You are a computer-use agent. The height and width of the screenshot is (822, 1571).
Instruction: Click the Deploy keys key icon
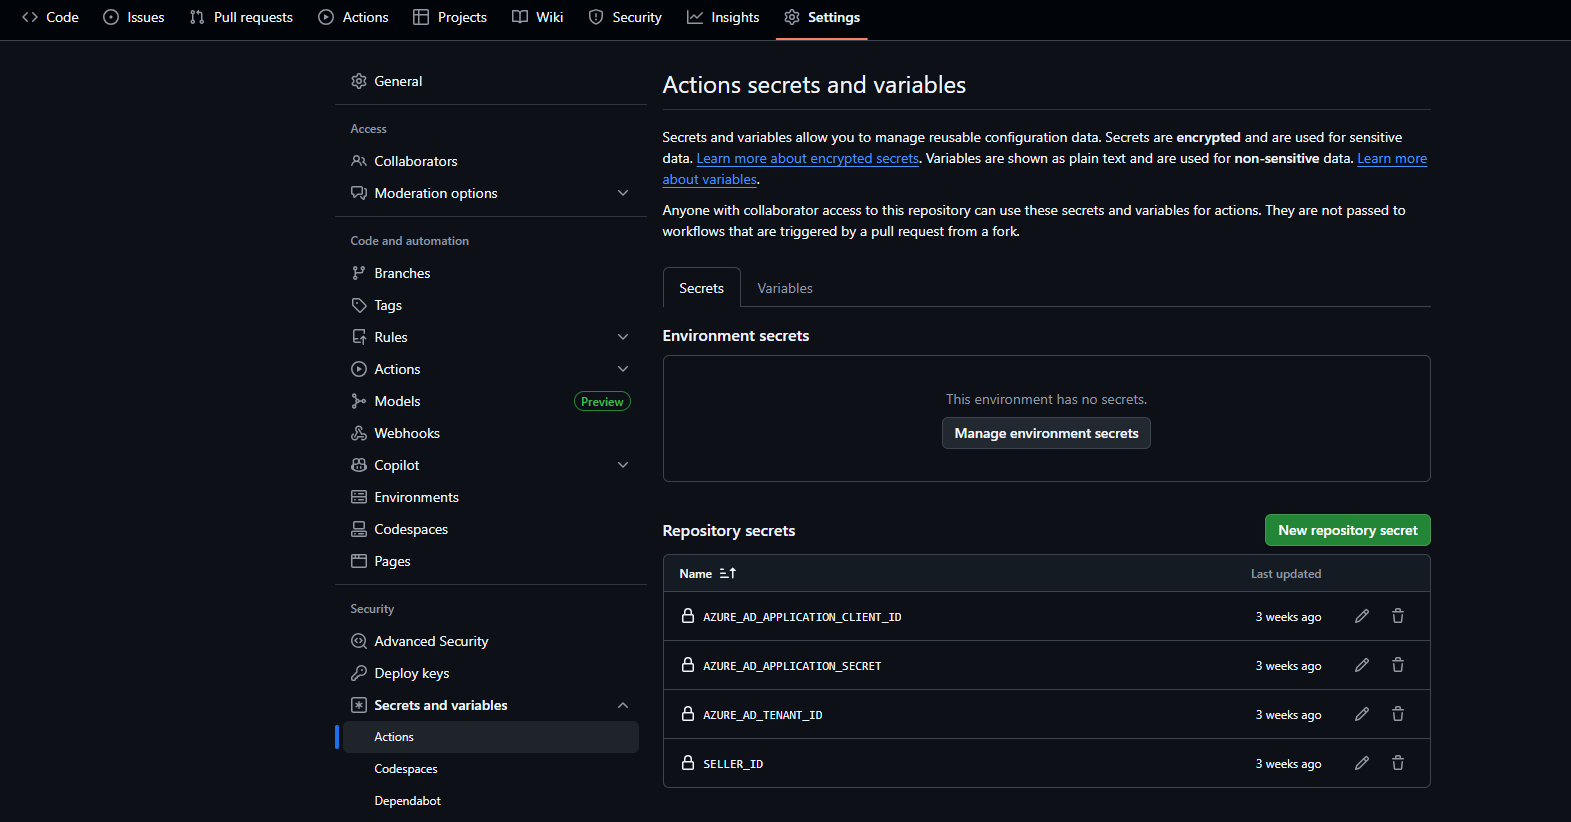359,673
